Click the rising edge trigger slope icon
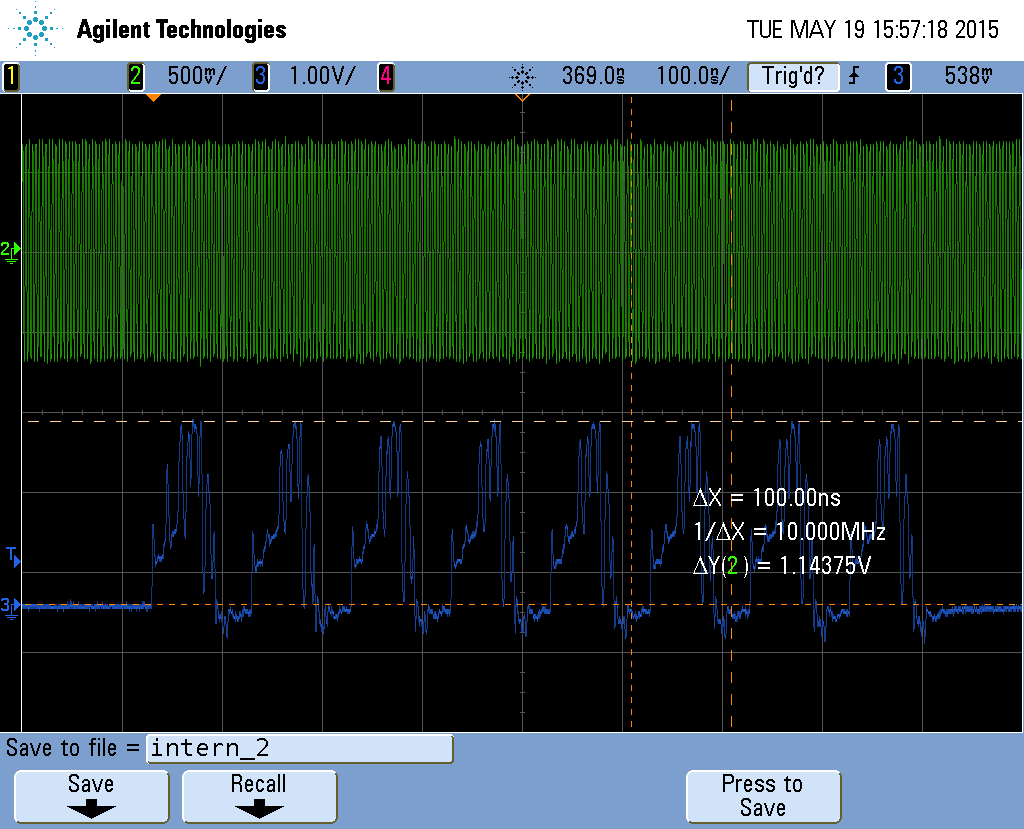This screenshot has width=1024, height=829. (x=854, y=76)
